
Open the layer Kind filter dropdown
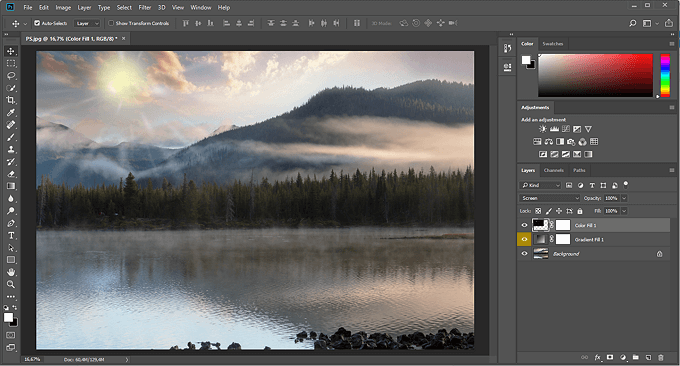(x=541, y=185)
